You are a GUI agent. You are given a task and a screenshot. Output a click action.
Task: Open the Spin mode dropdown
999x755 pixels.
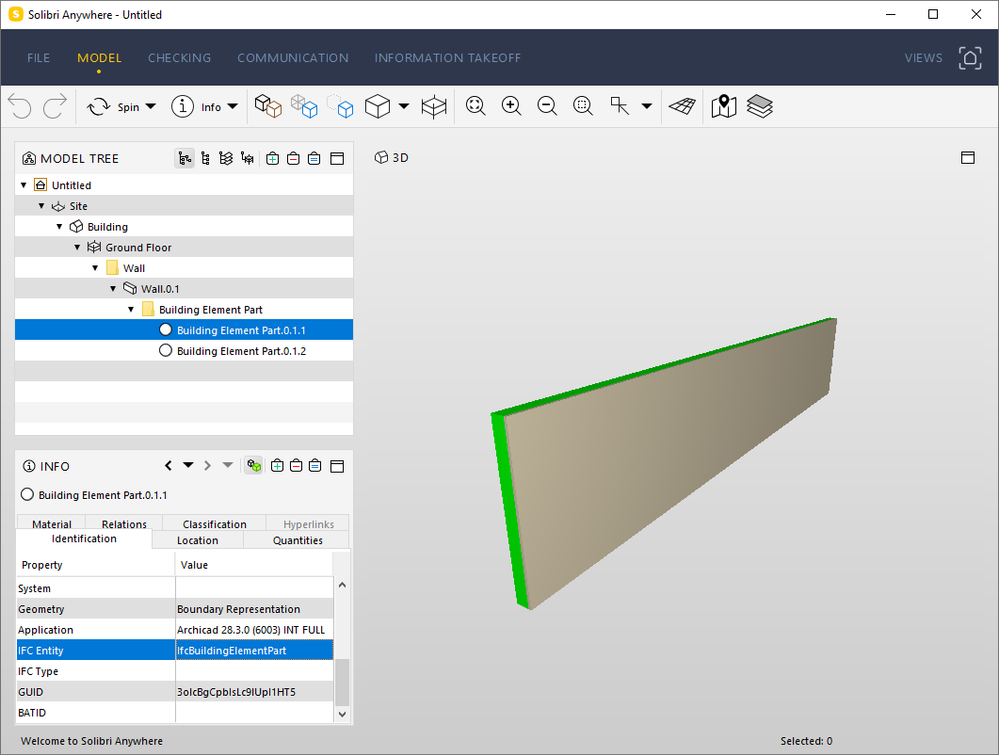point(151,107)
